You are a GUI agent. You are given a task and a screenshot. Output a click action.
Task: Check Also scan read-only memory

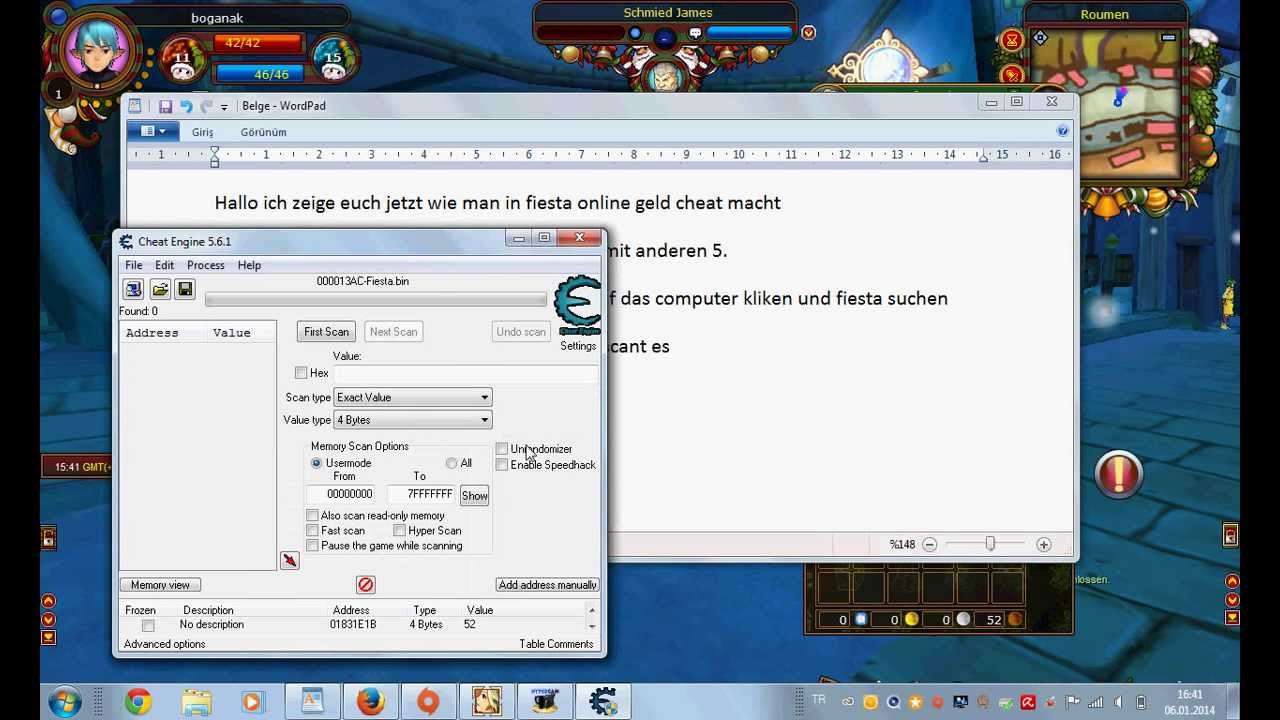(x=312, y=516)
